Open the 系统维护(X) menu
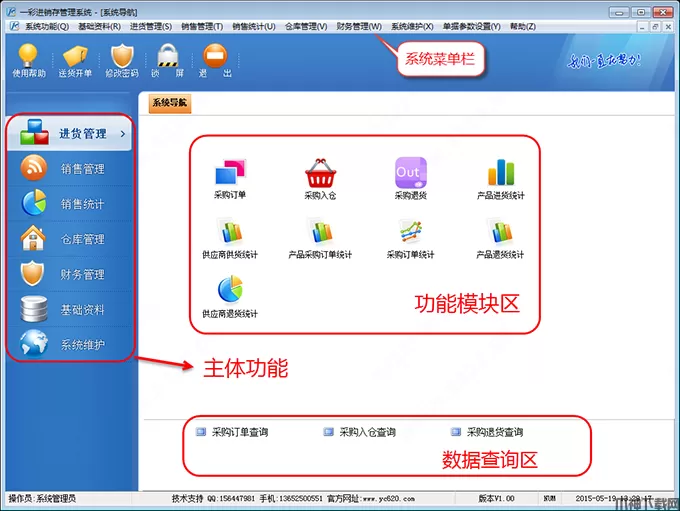 [412, 26]
